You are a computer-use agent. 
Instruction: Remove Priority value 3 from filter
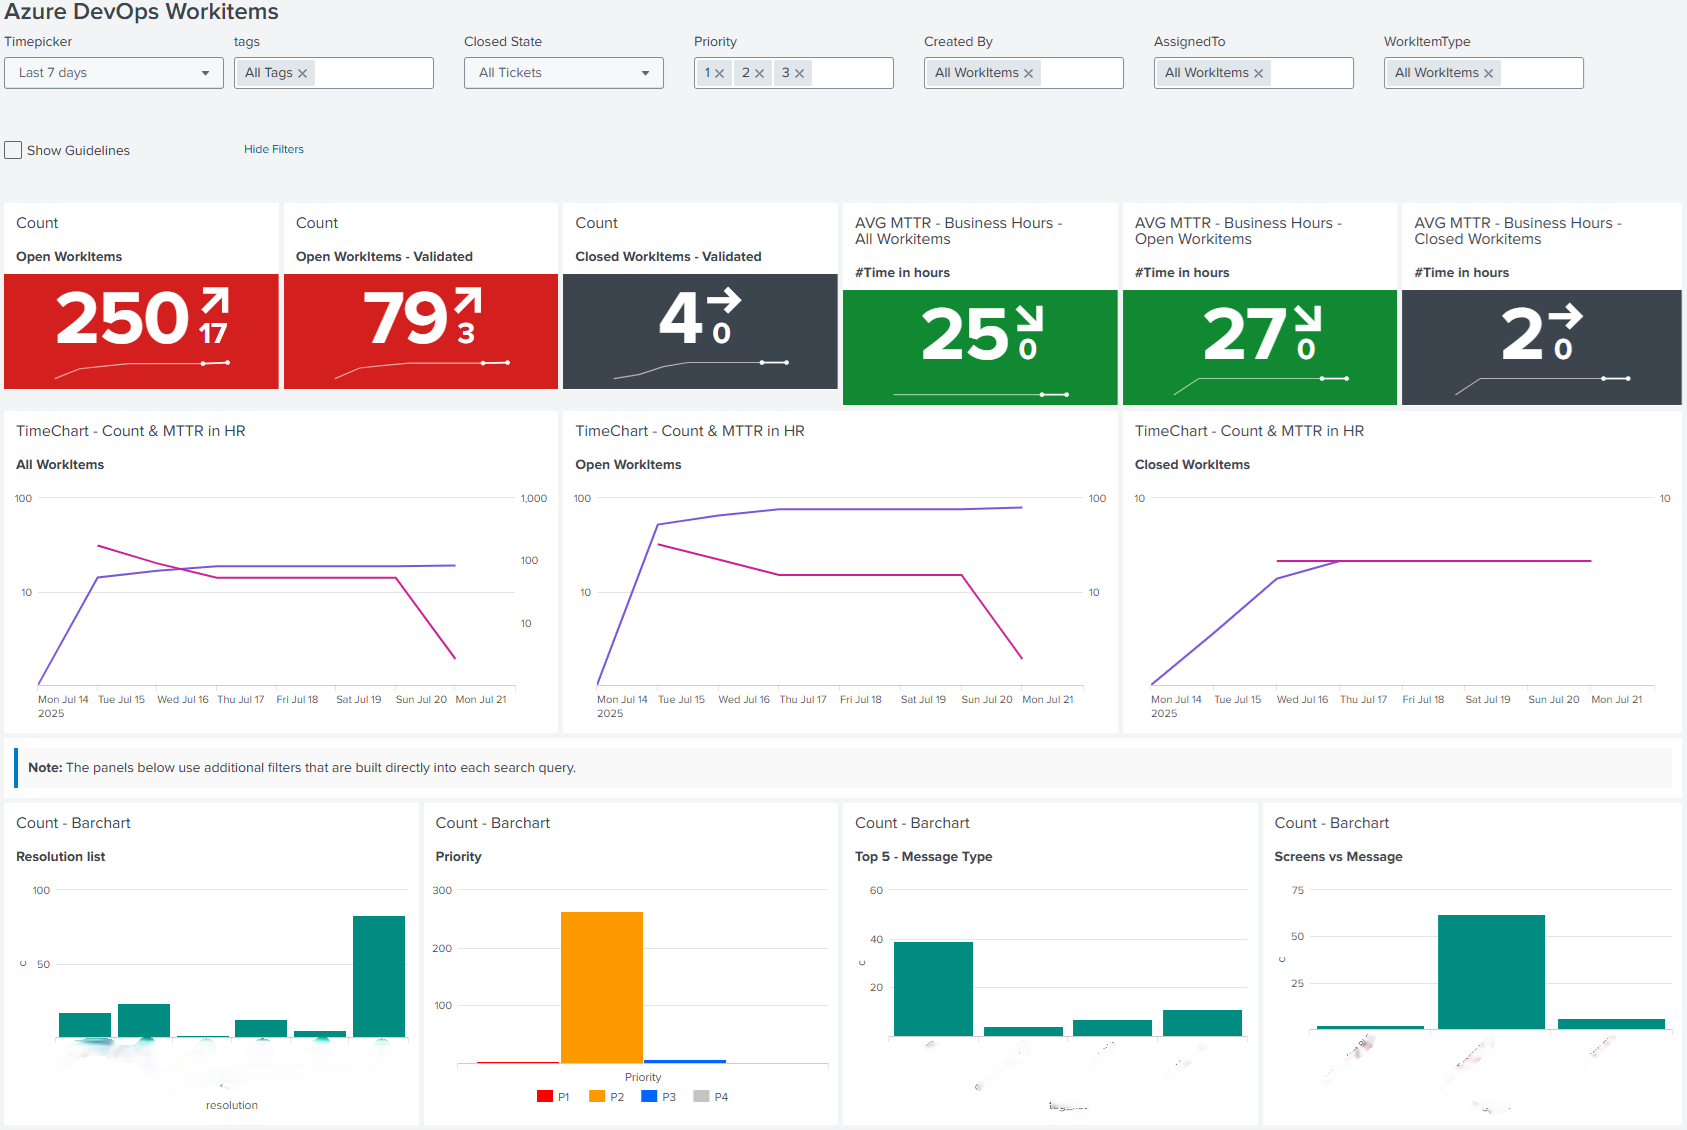coord(800,72)
